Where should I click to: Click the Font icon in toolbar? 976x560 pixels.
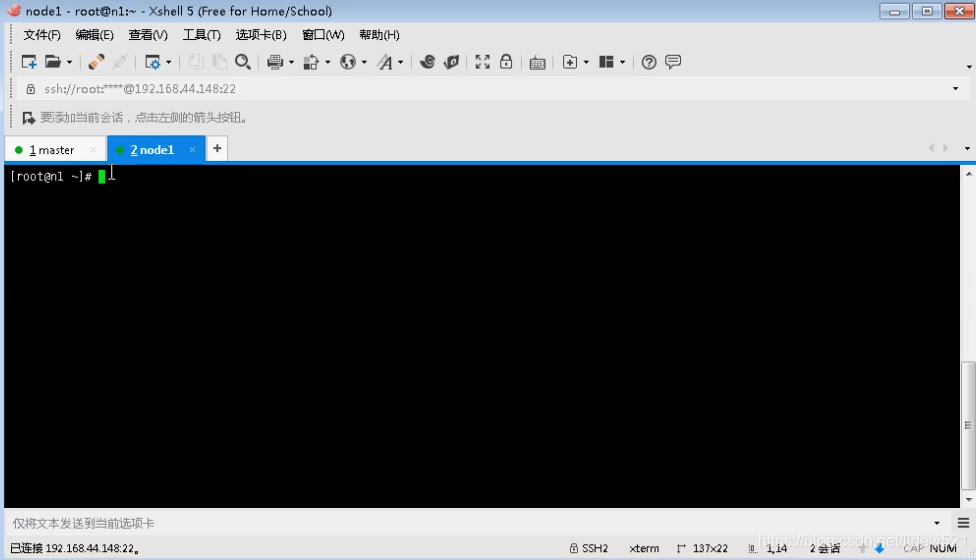click(x=385, y=62)
